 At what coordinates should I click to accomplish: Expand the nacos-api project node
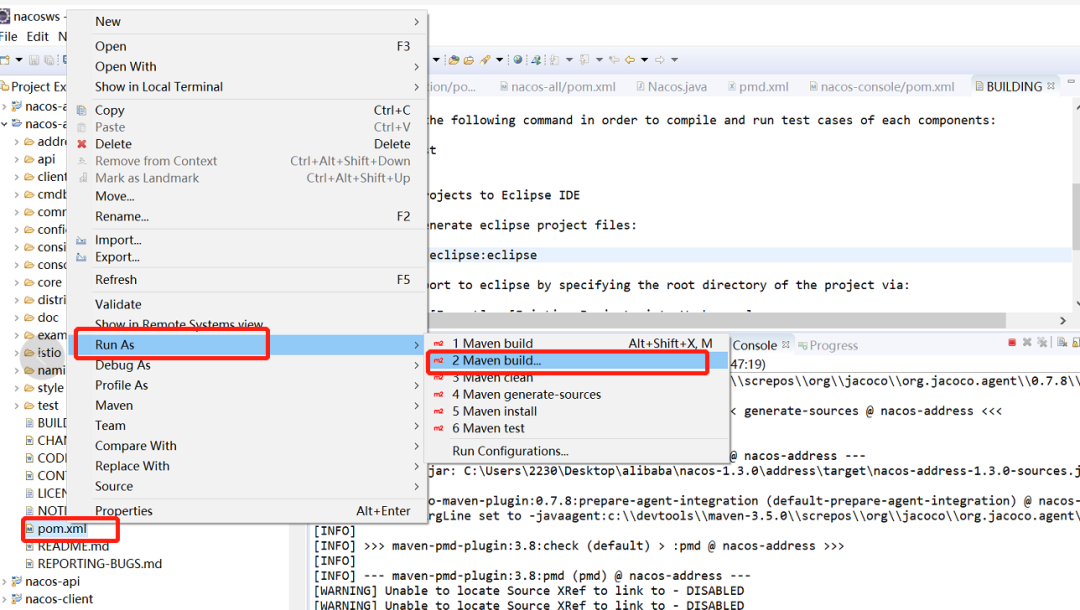[x=4, y=582]
